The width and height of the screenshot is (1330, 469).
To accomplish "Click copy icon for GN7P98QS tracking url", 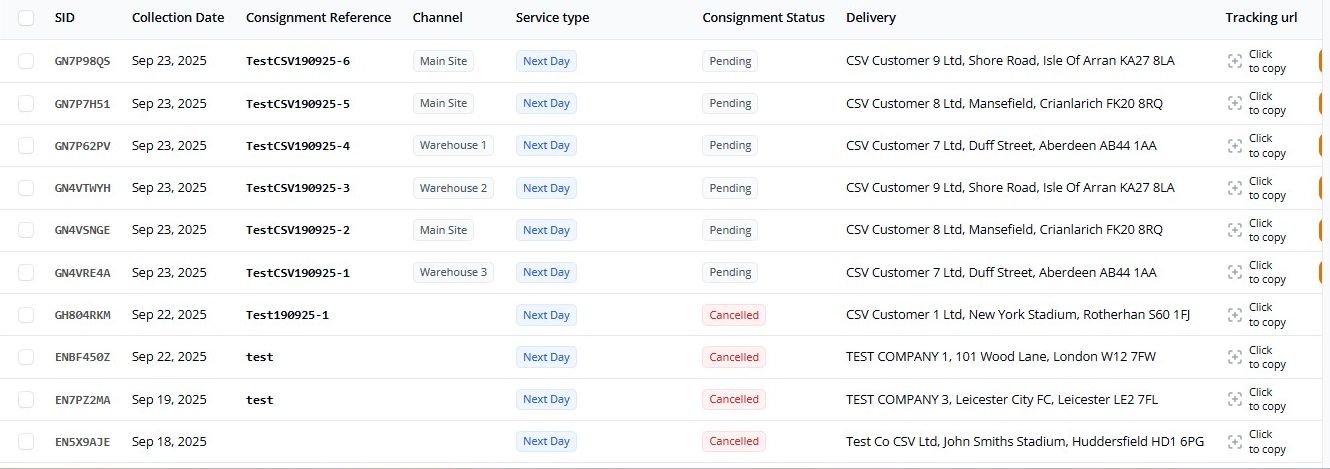I will pyautogui.click(x=1235, y=61).
